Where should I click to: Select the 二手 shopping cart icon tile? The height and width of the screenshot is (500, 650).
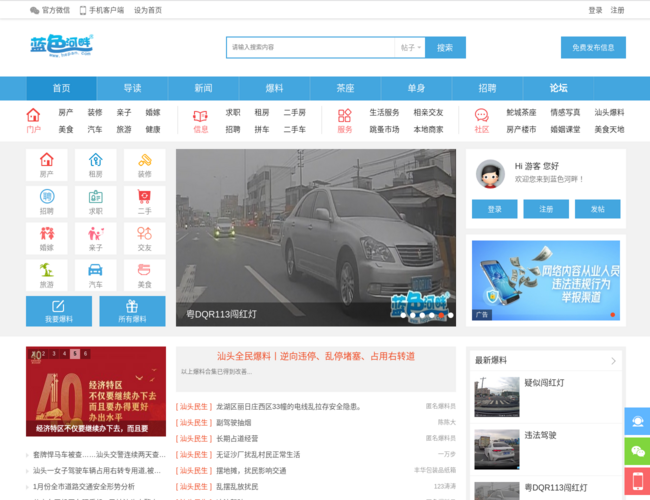pos(145,202)
